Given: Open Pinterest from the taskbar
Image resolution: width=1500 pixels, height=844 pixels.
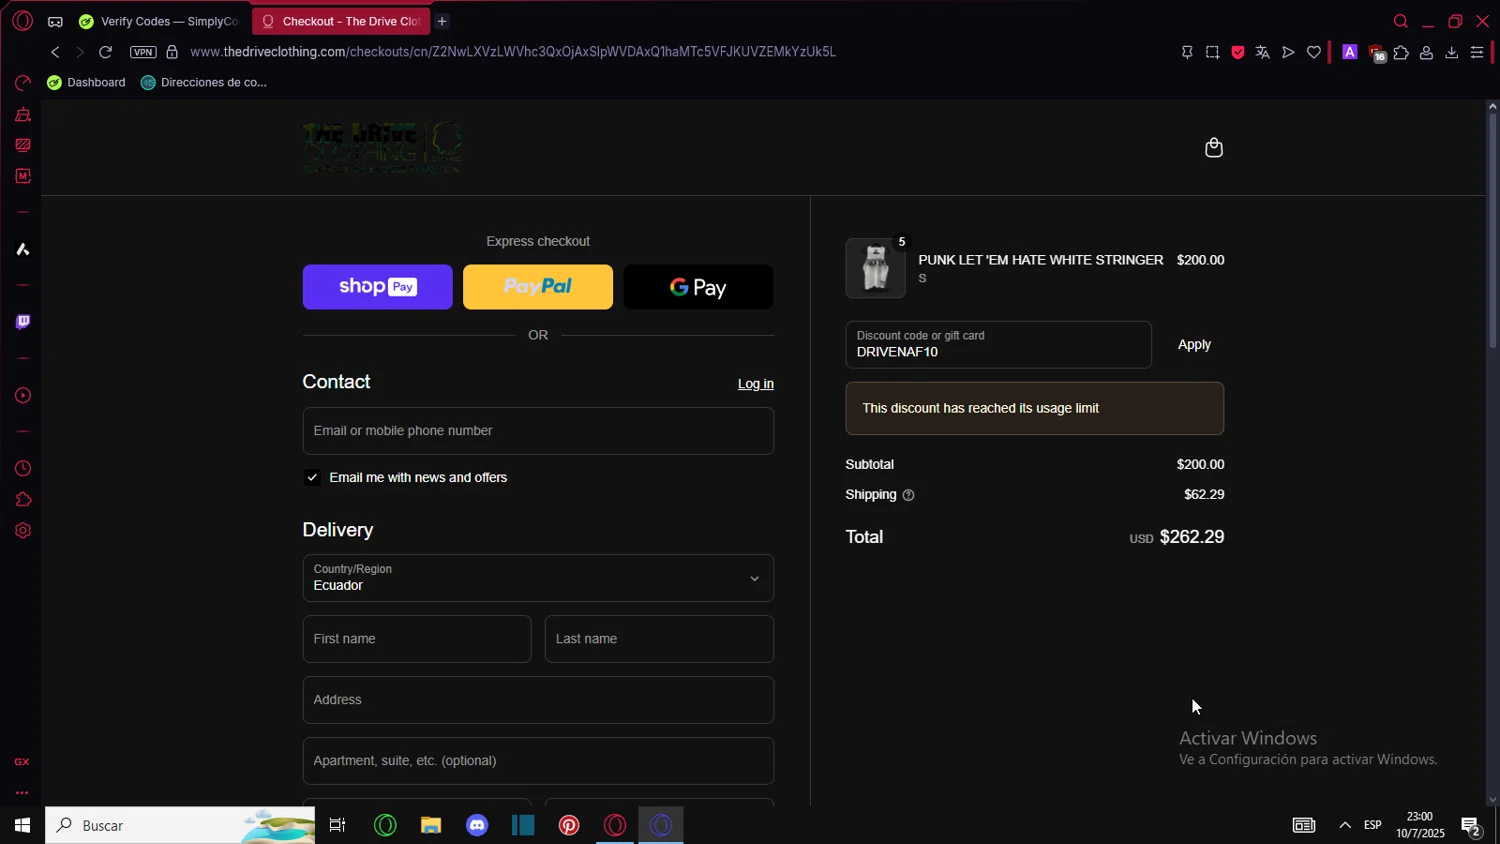Looking at the screenshot, I should [x=569, y=825].
